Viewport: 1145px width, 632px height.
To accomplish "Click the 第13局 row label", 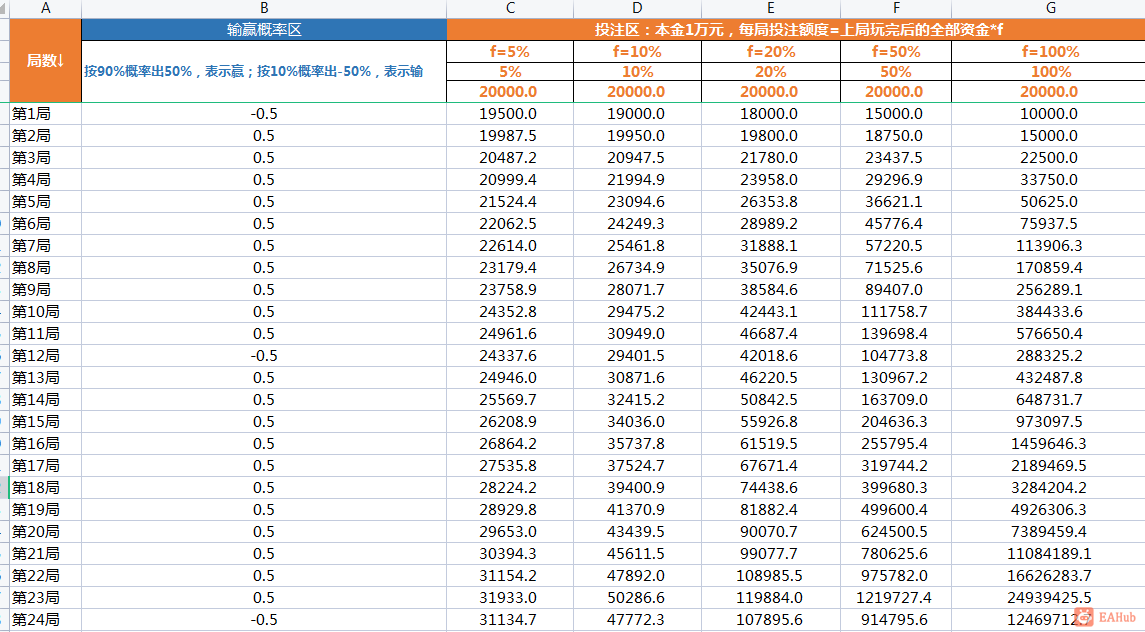I will (45, 378).
